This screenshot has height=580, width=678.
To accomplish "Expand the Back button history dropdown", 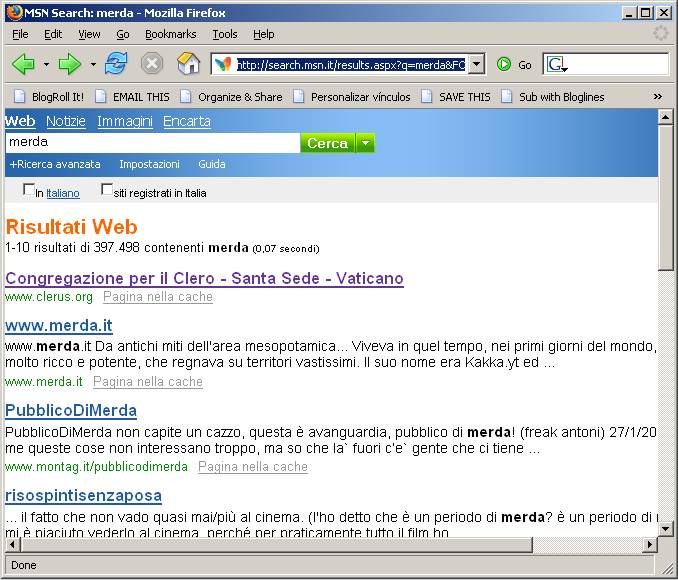I will click(x=46, y=64).
